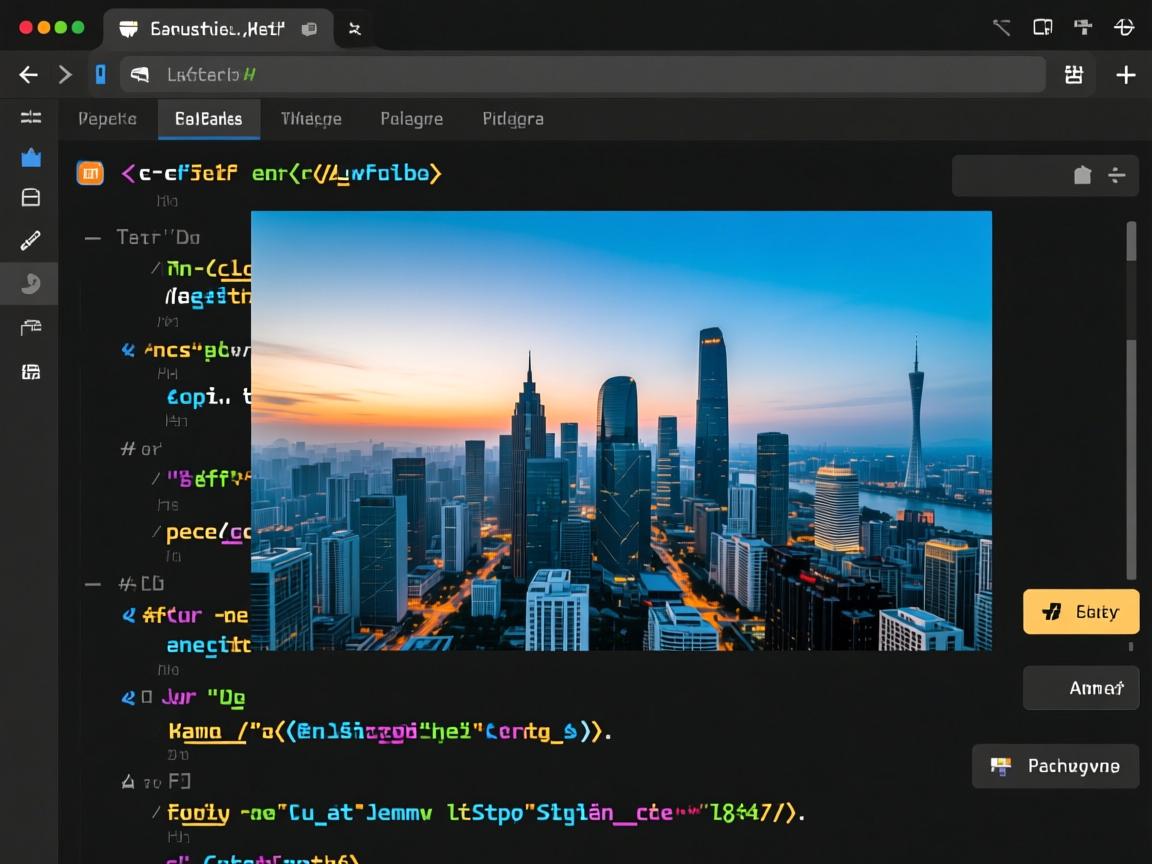
Task: Collapse the Tatr"Do section
Action: point(93,238)
